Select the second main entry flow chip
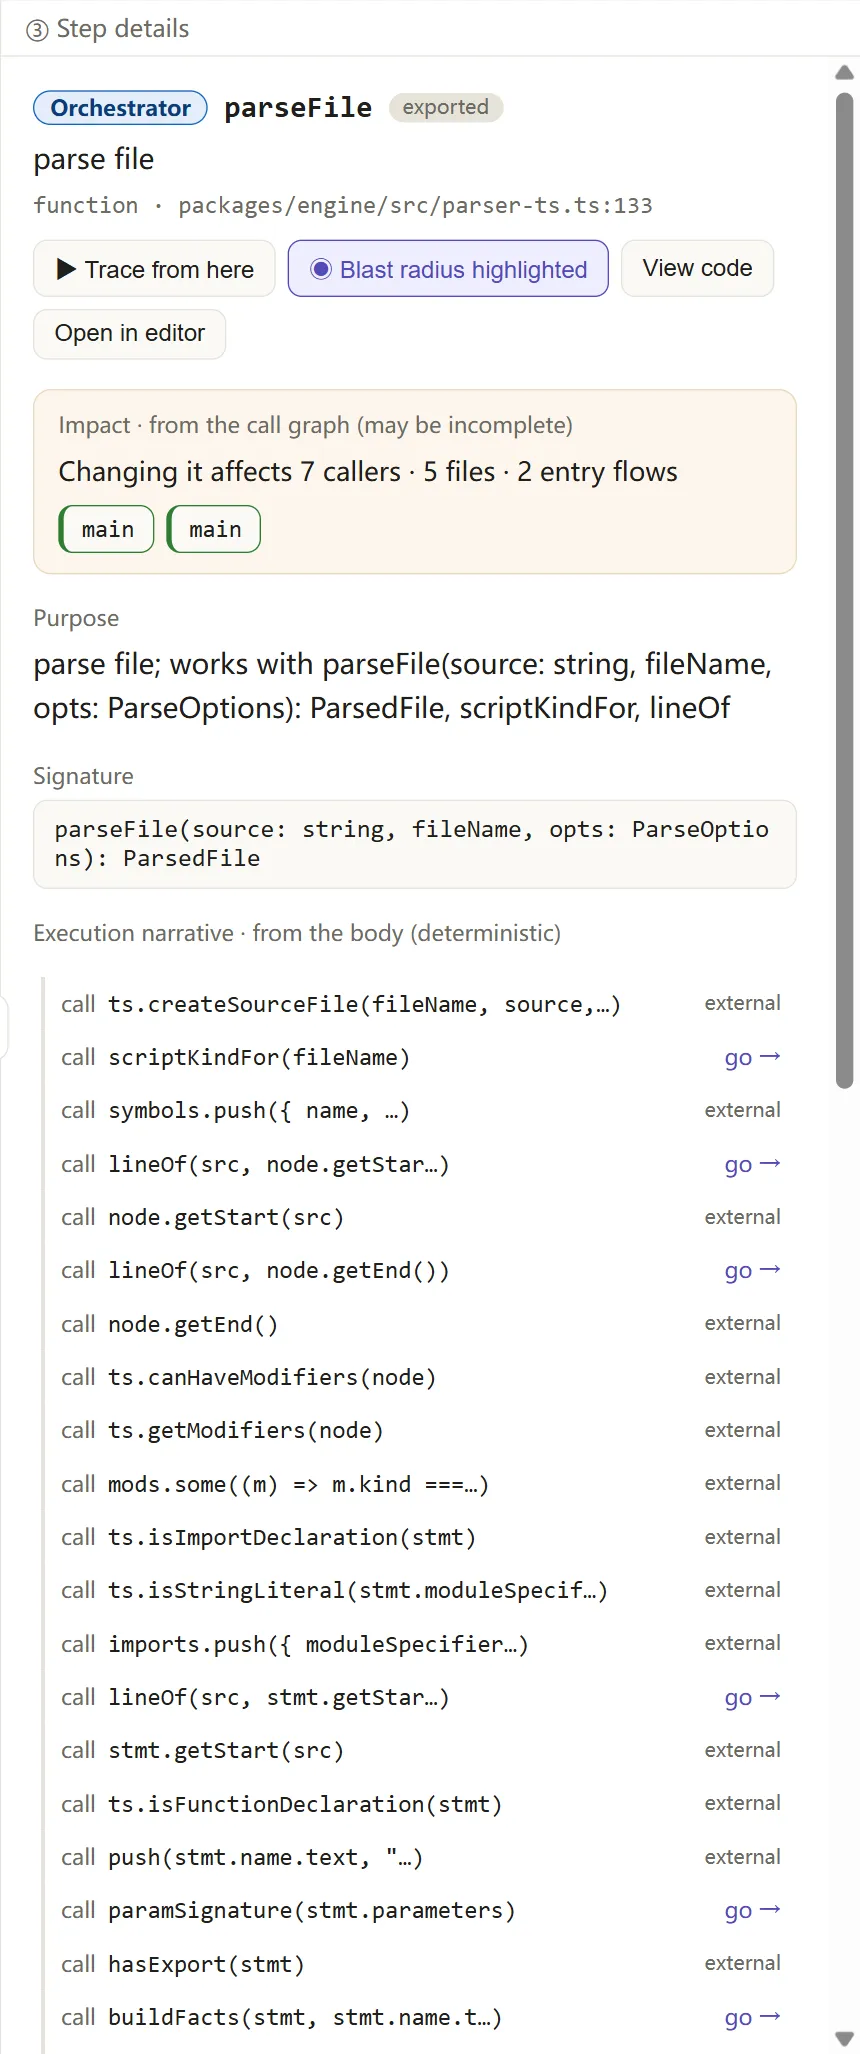The height and width of the screenshot is (2054, 860). click(214, 529)
